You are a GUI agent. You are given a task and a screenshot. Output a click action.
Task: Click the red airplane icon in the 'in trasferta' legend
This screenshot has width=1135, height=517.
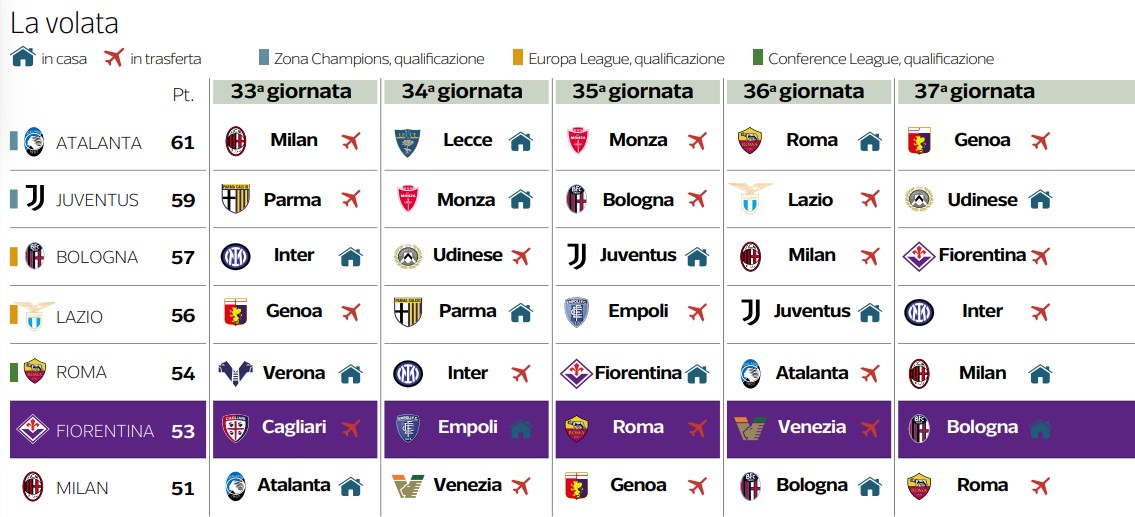pyautogui.click(x=114, y=56)
